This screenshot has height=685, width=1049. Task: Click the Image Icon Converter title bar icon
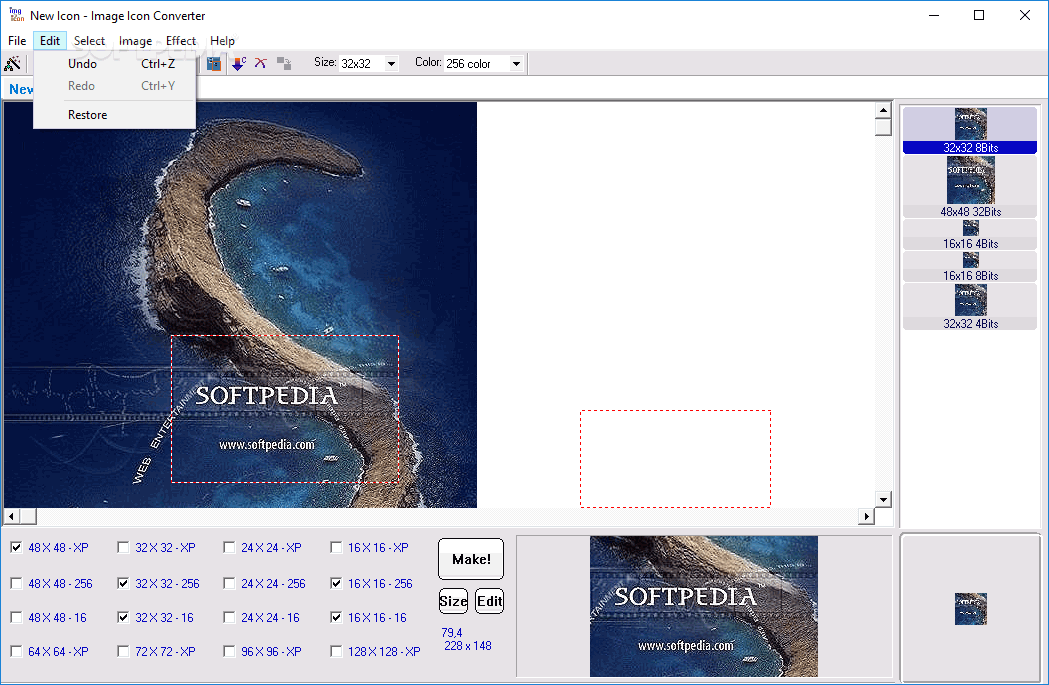pyautogui.click(x=16, y=15)
